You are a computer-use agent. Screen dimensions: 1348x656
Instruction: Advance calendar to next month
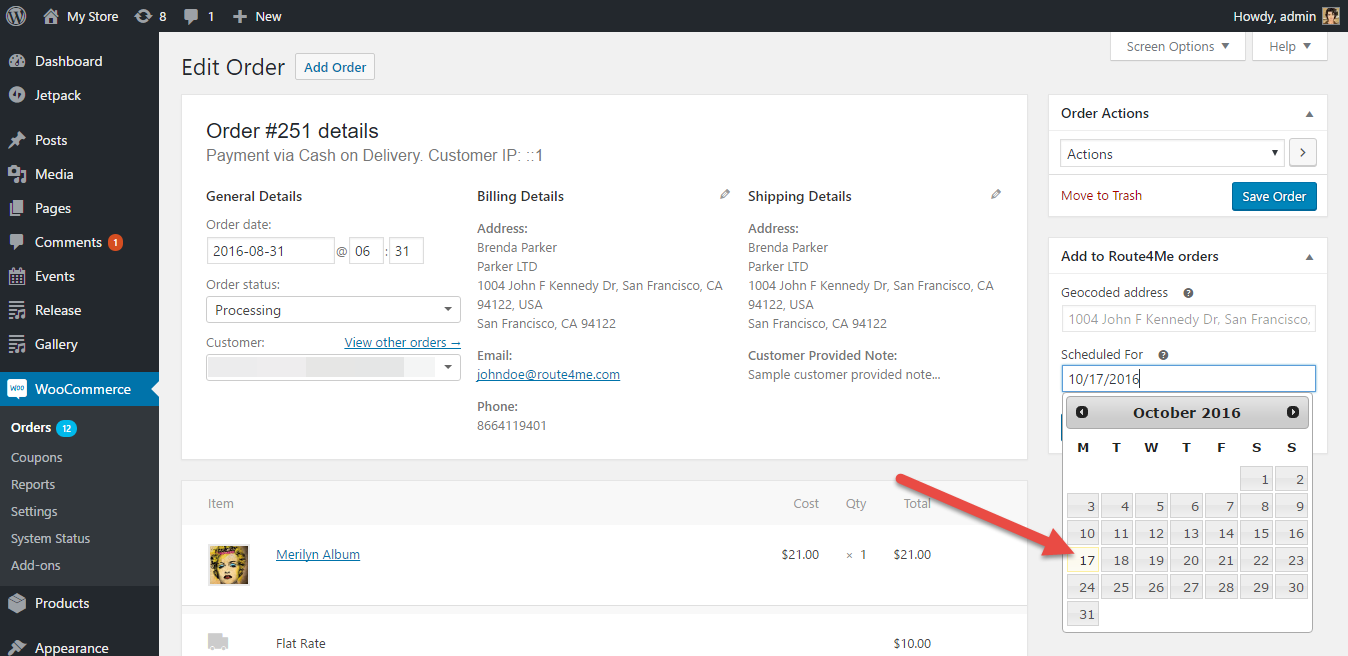click(1293, 412)
